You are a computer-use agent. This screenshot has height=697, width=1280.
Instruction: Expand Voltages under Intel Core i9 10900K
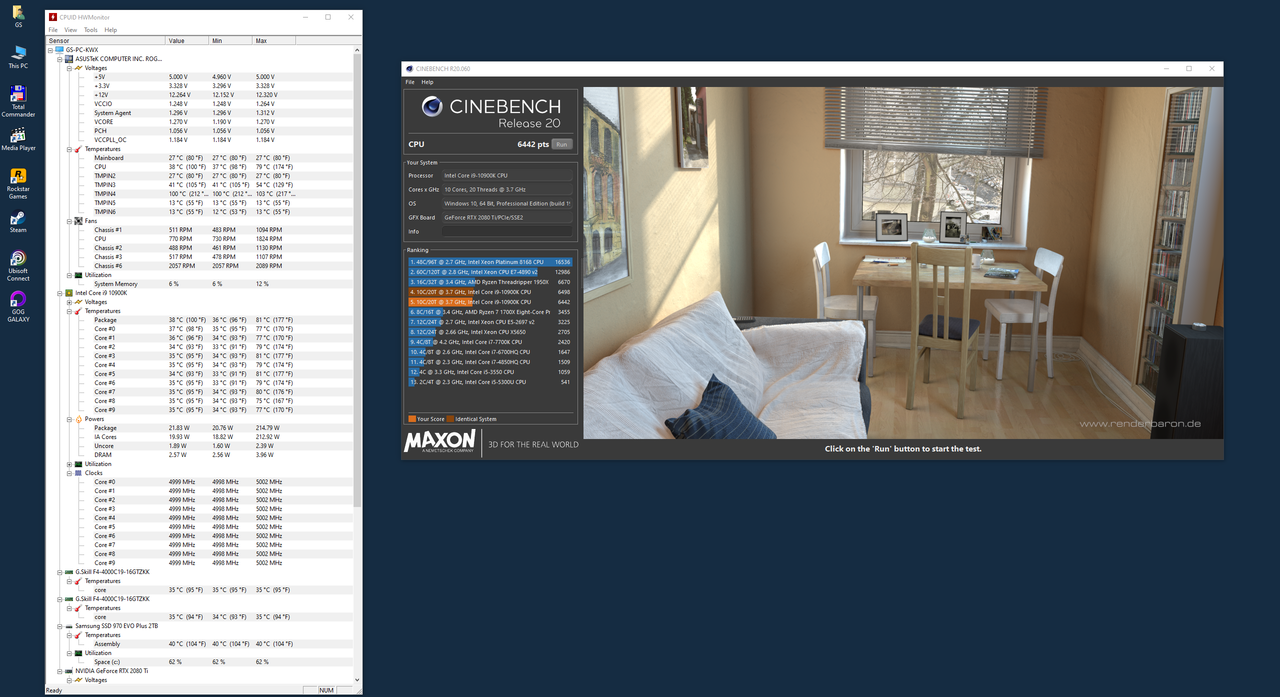click(69, 302)
